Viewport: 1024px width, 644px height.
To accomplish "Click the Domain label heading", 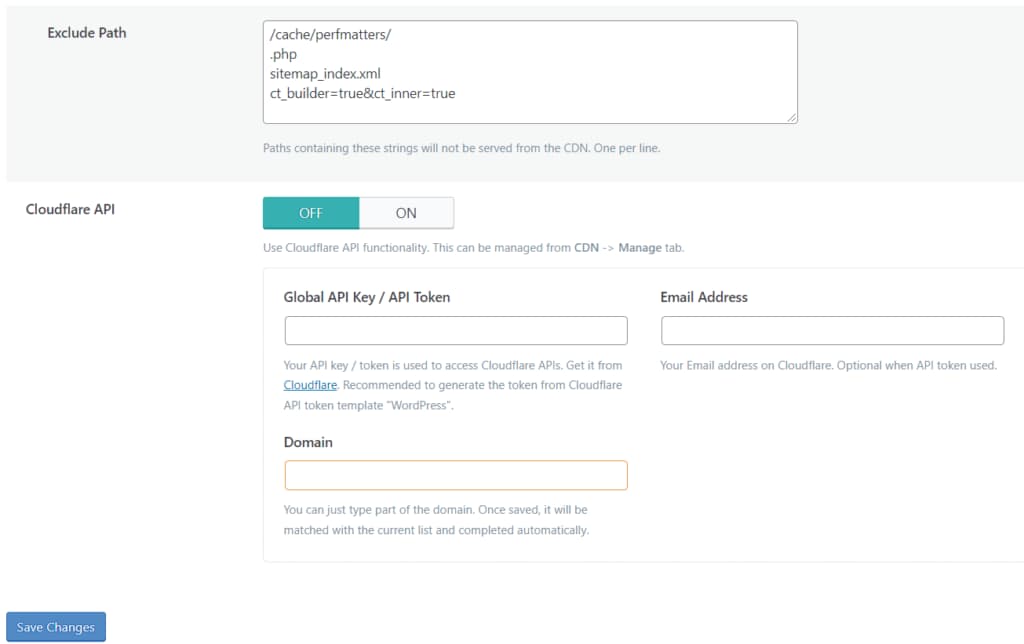I will click(308, 442).
